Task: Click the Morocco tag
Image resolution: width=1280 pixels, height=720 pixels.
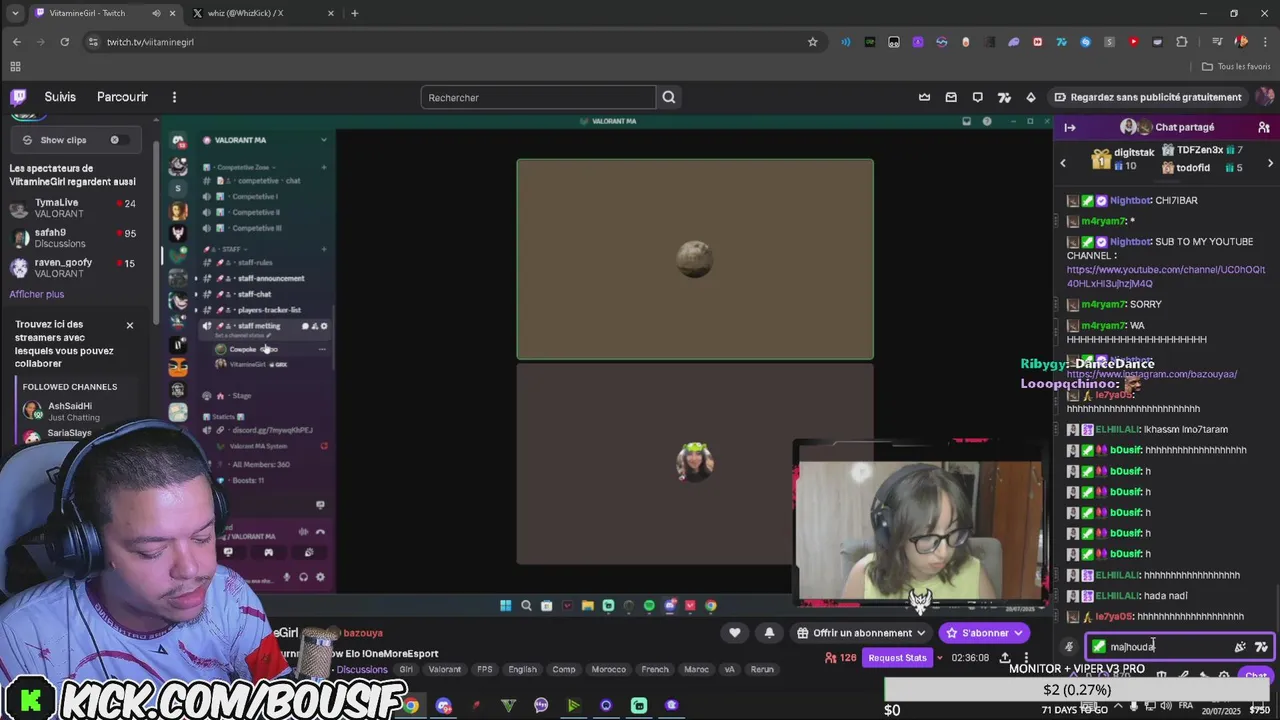Action: tap(608, 670)
